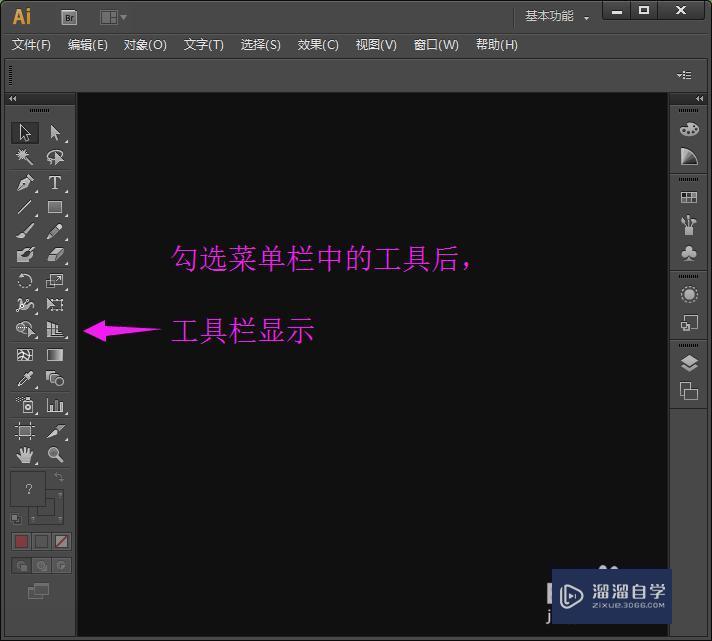Open the Swatches panel grid icon

[689, 197]
